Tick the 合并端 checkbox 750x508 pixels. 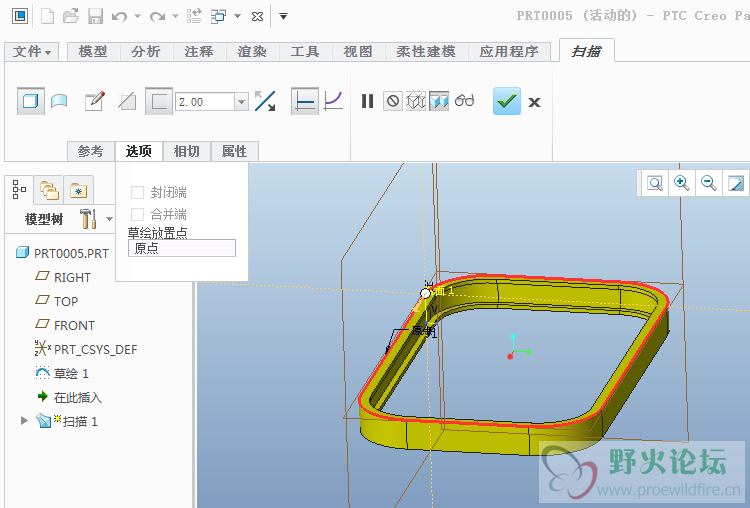tap(137, 214)
